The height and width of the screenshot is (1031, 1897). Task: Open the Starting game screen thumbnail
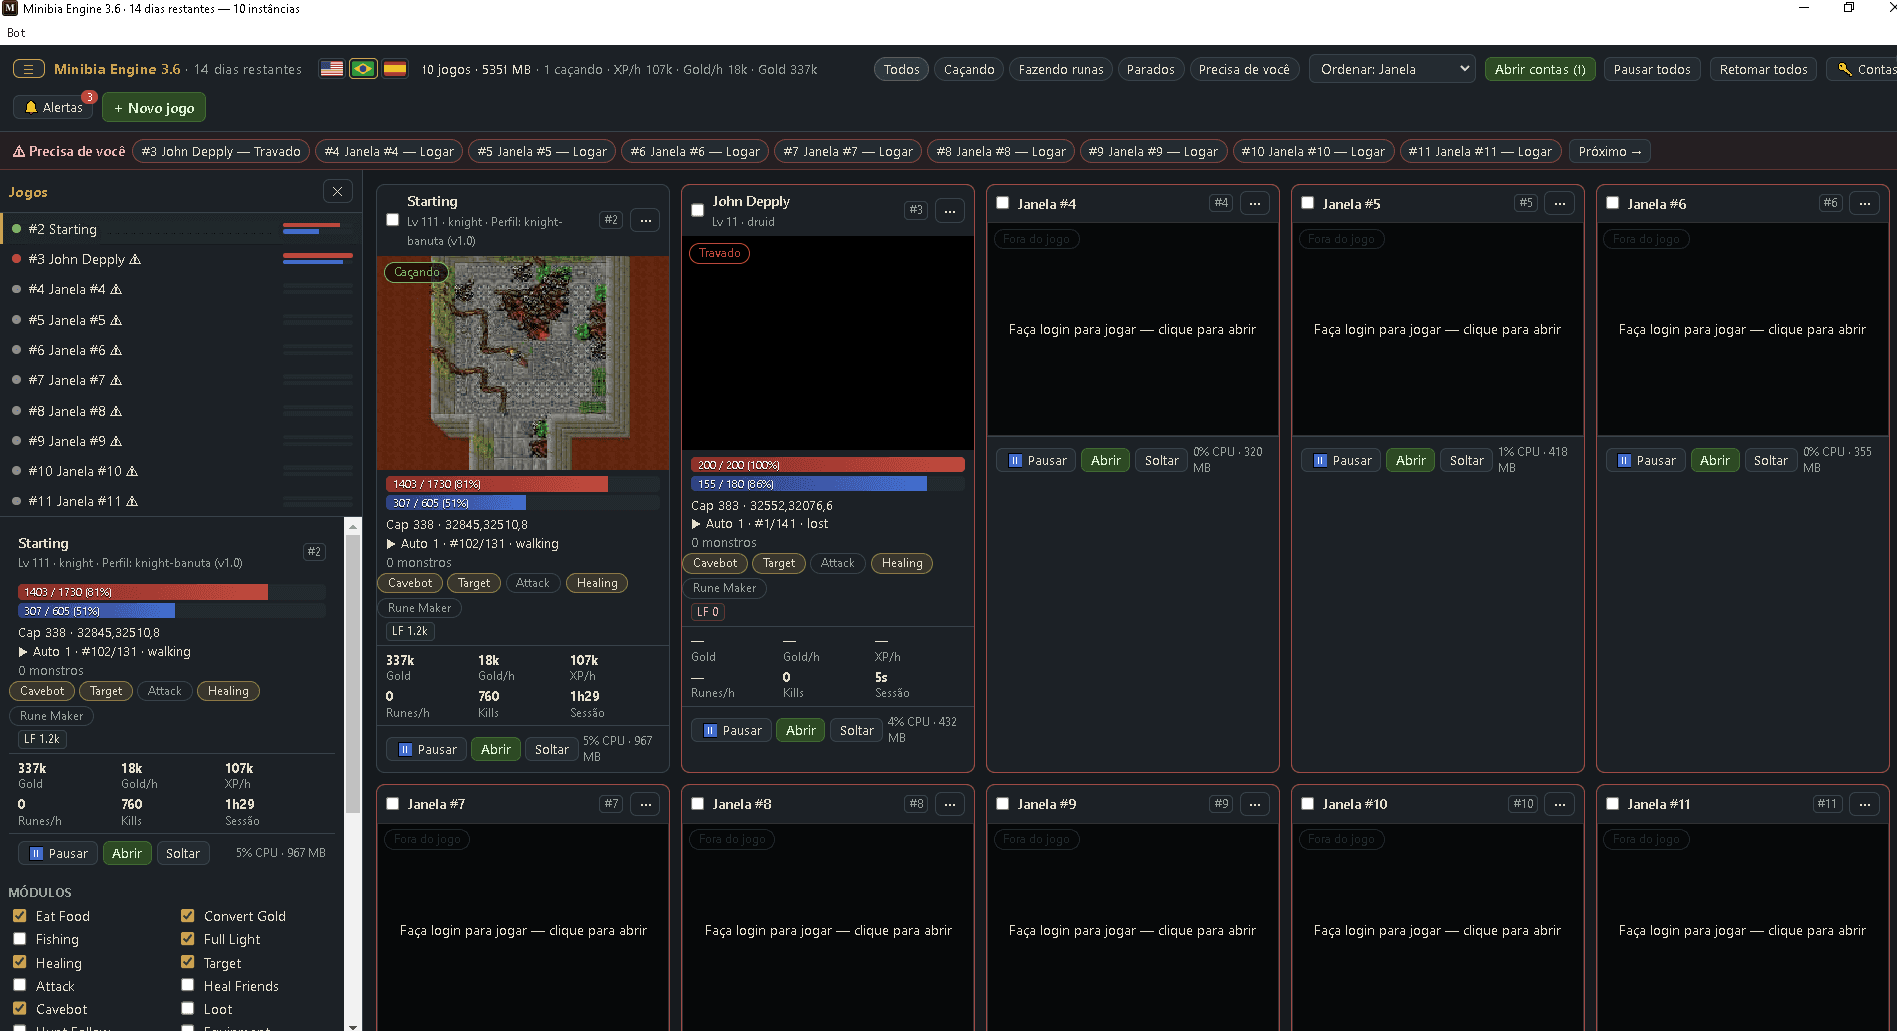point(523,363)
